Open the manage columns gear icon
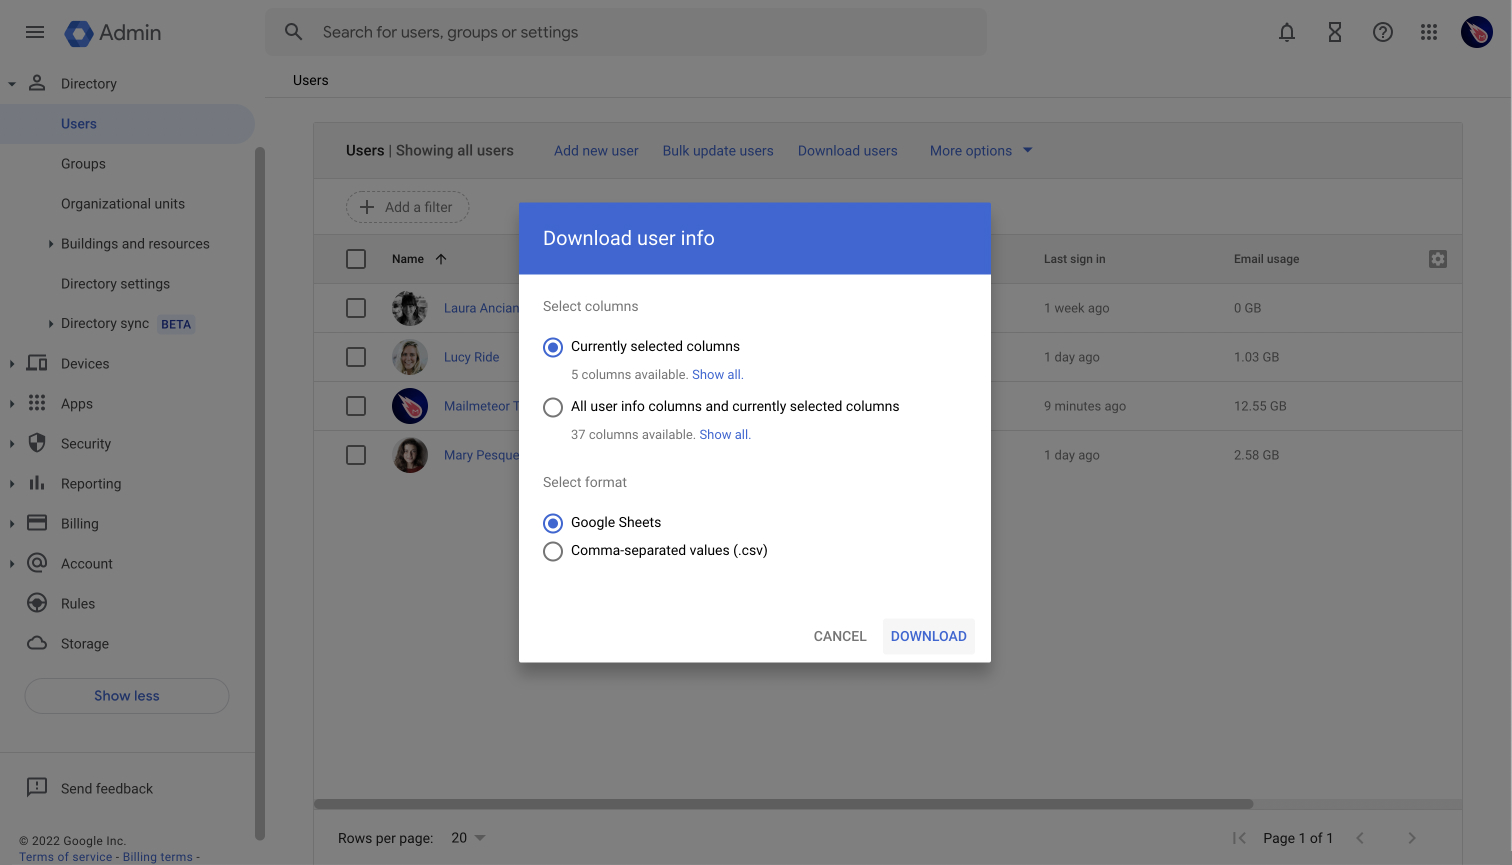This screenshot has height=865, width=1512. click(1437, 258)
